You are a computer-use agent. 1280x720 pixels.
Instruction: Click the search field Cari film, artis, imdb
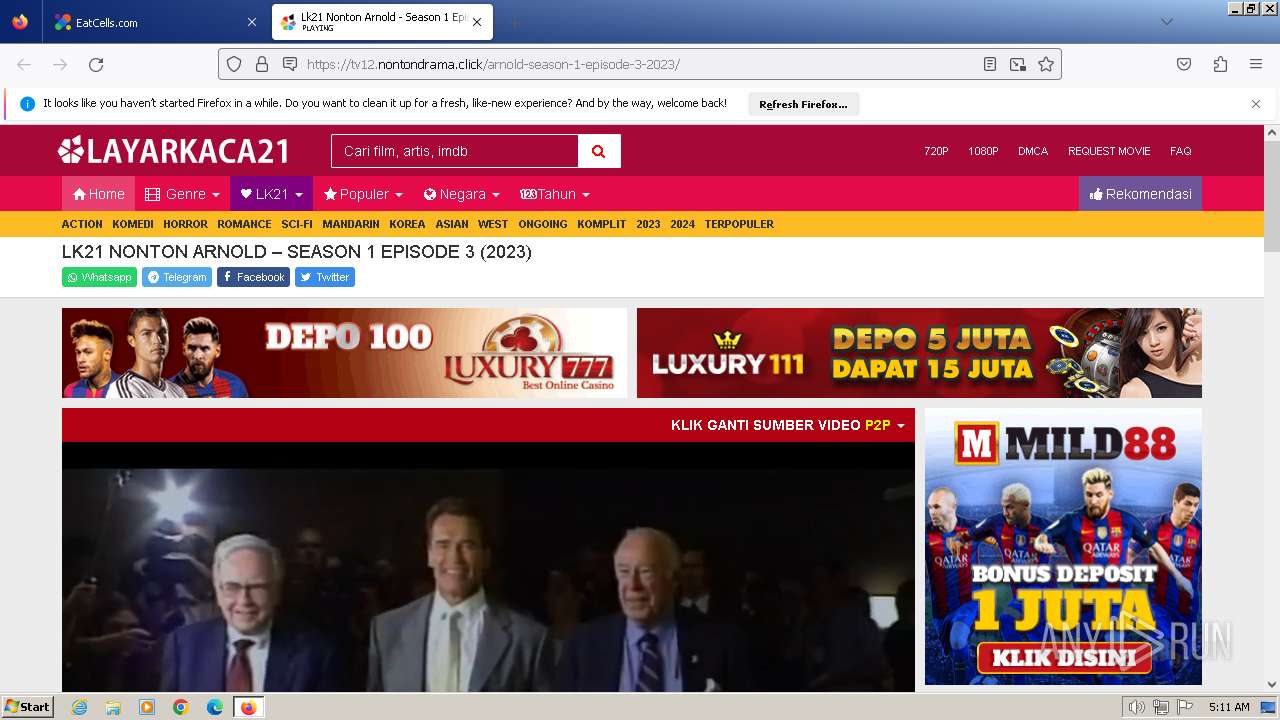(455, 151)
